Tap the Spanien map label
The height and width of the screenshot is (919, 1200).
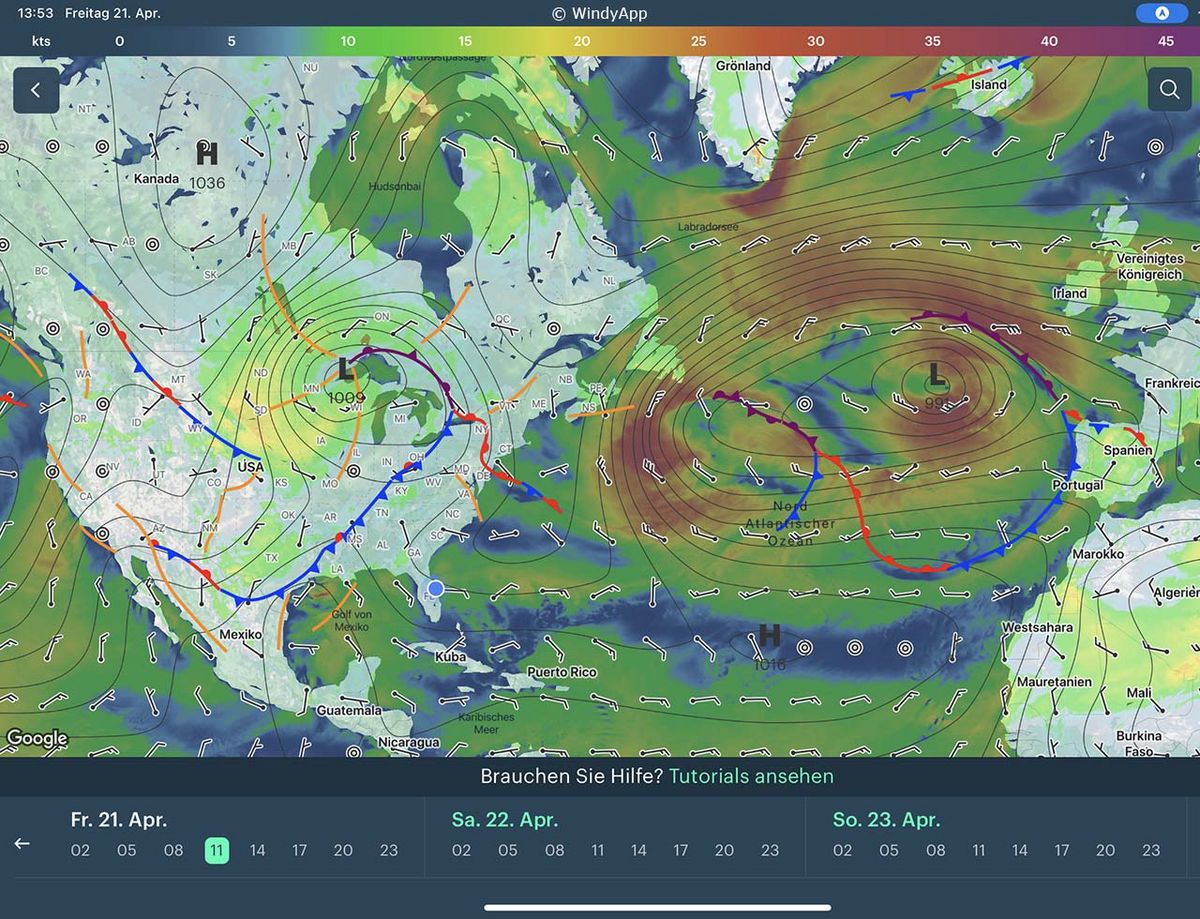tap(1127, 450)
